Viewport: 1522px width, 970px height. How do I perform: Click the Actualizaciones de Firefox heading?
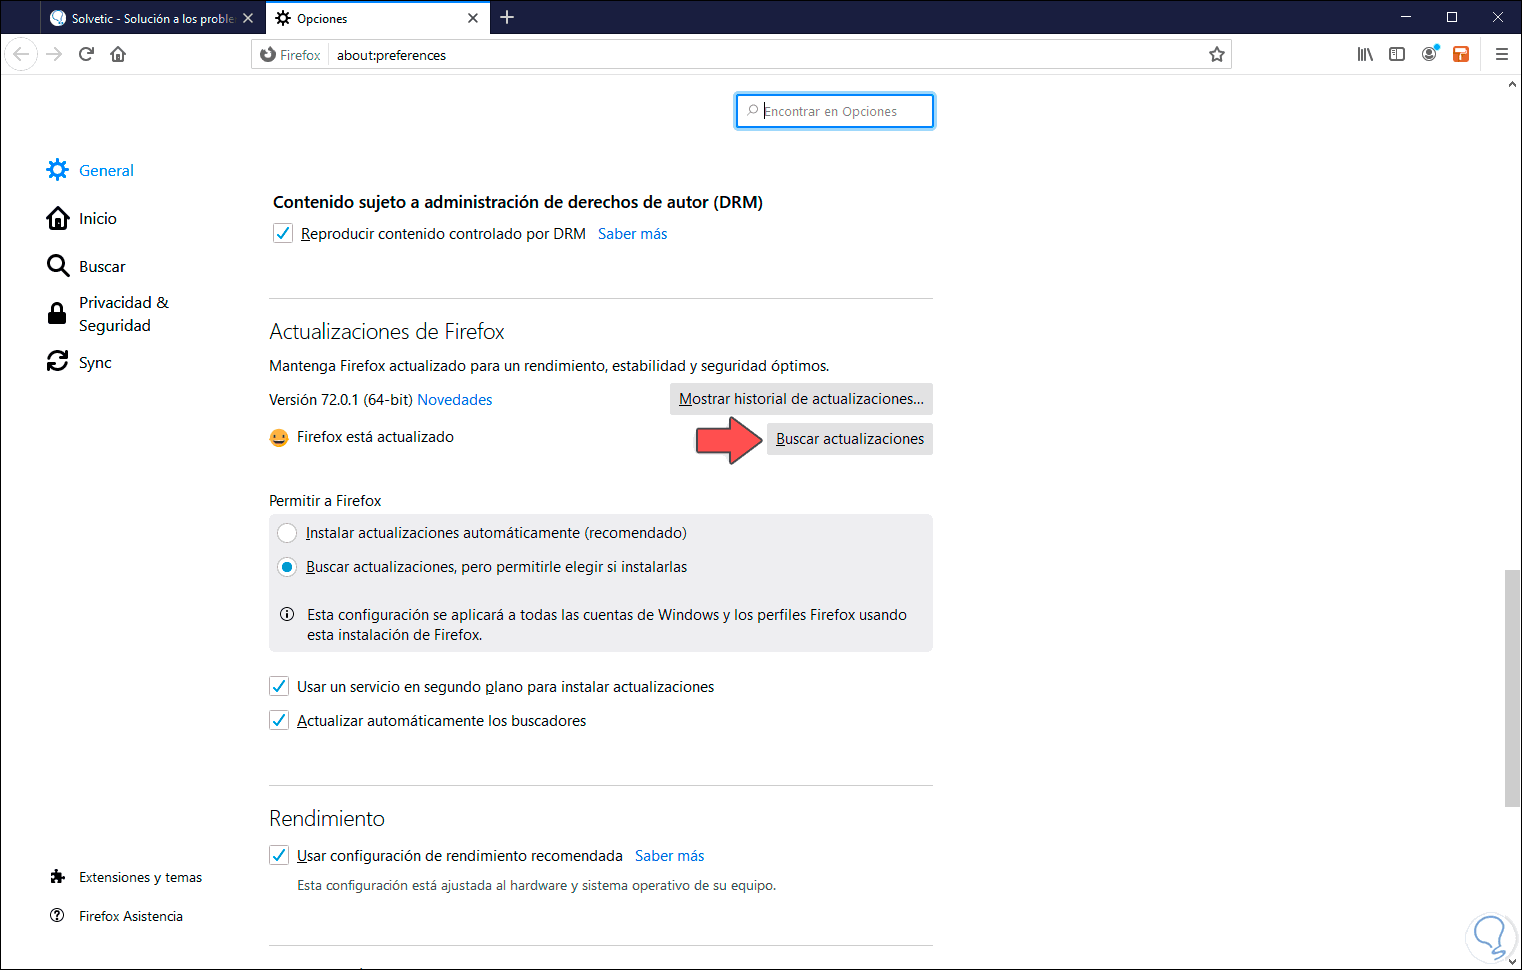387,331
